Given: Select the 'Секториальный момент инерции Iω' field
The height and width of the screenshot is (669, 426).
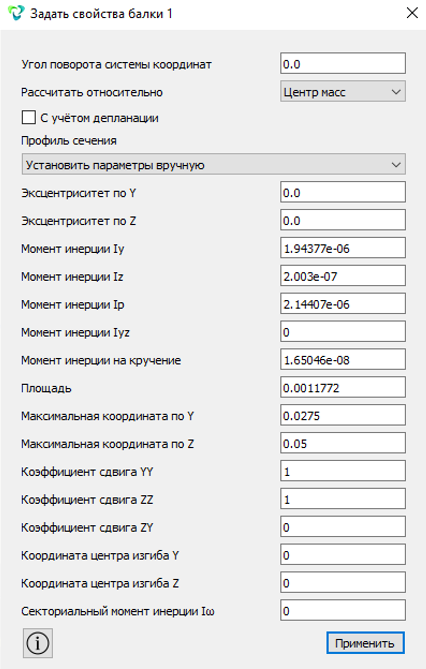Looking at the screenshot, I should coord(343,611).
